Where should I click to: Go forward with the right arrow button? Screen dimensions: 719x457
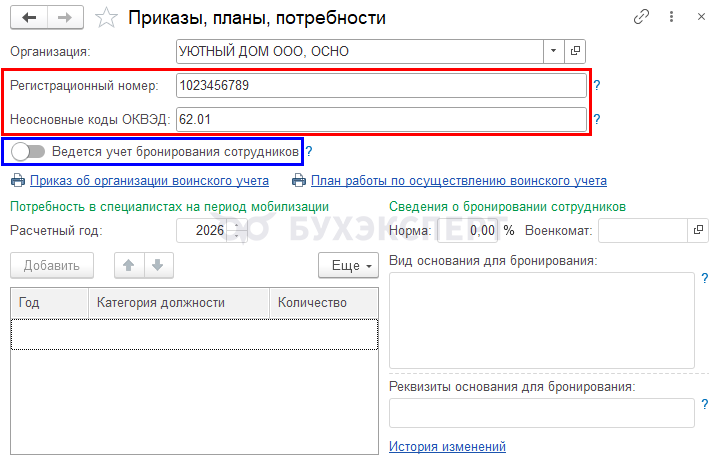point(65,18)
